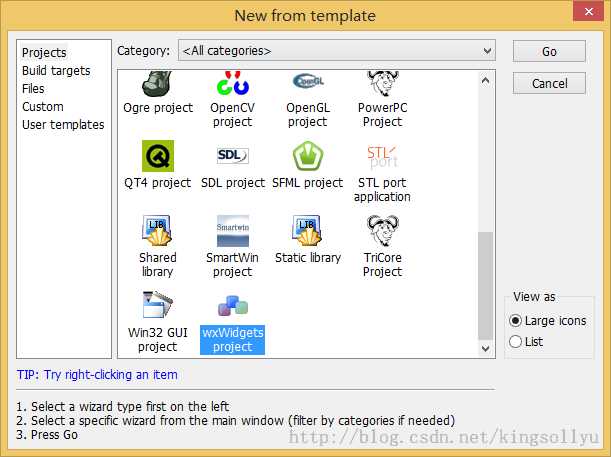
Task: Select the SDL project icon
Action: (233, 155)
